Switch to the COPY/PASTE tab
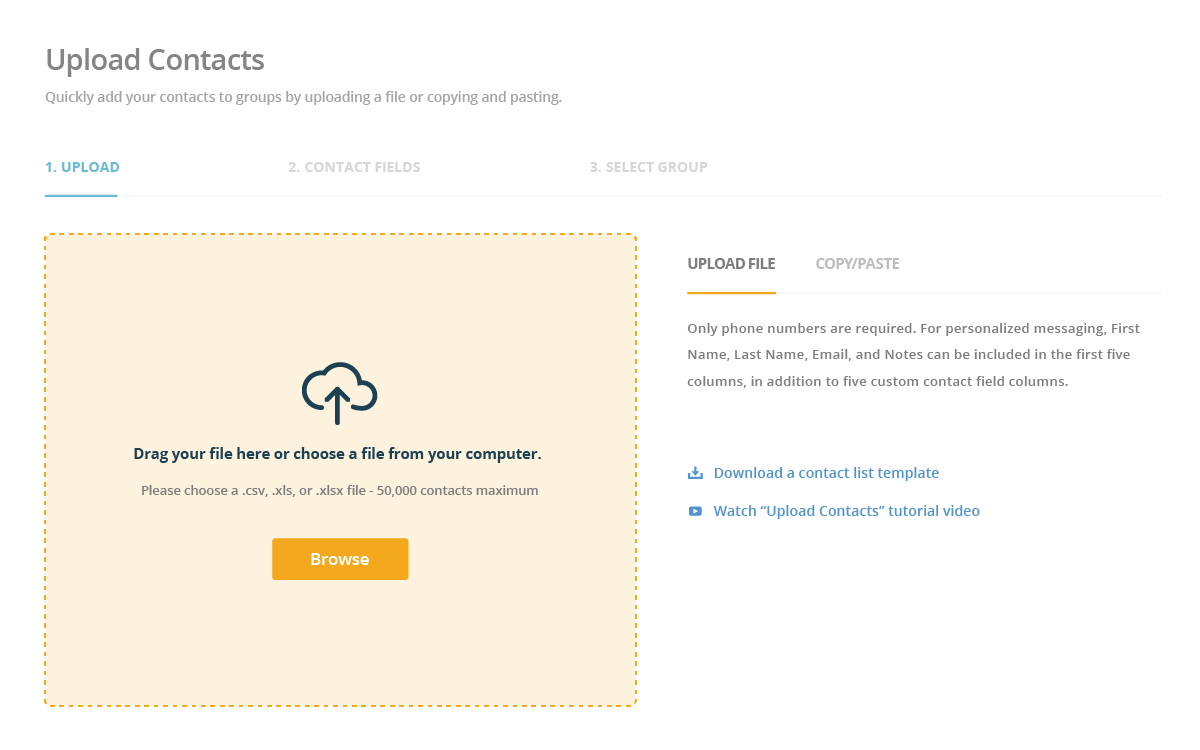1200x750 pixels. (857, 264)
